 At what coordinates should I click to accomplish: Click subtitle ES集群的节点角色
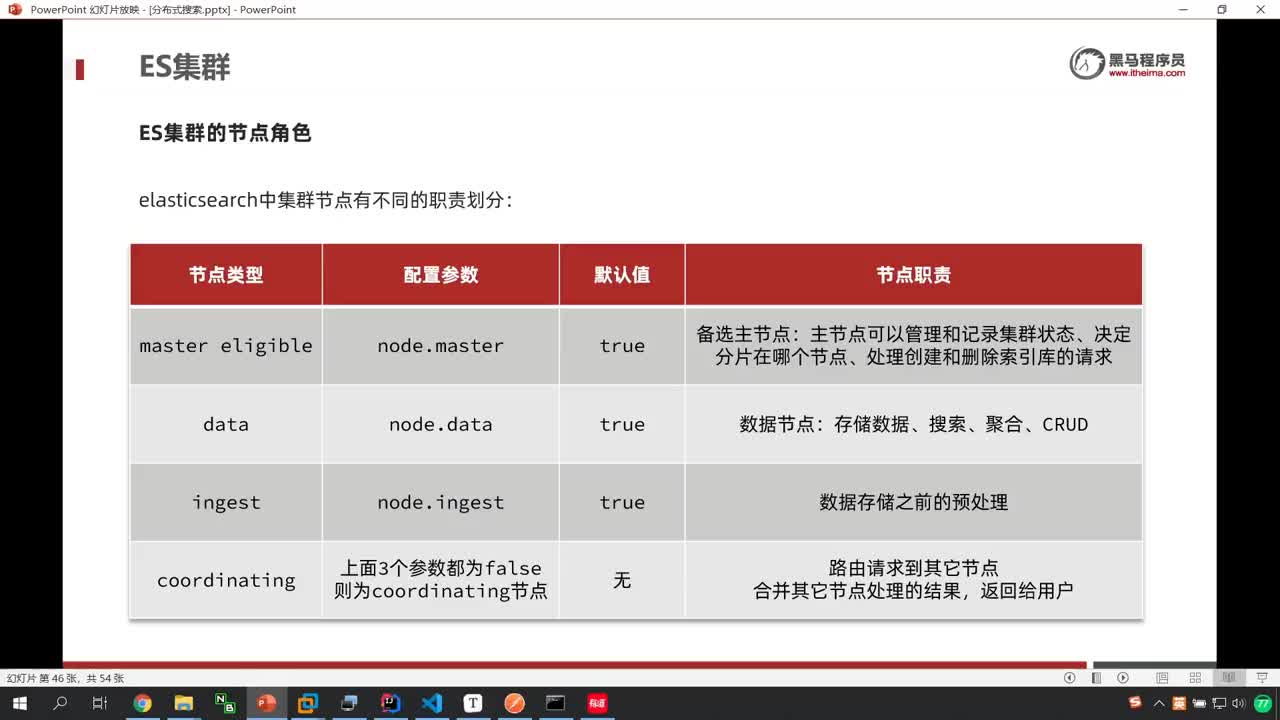[225, 133]
